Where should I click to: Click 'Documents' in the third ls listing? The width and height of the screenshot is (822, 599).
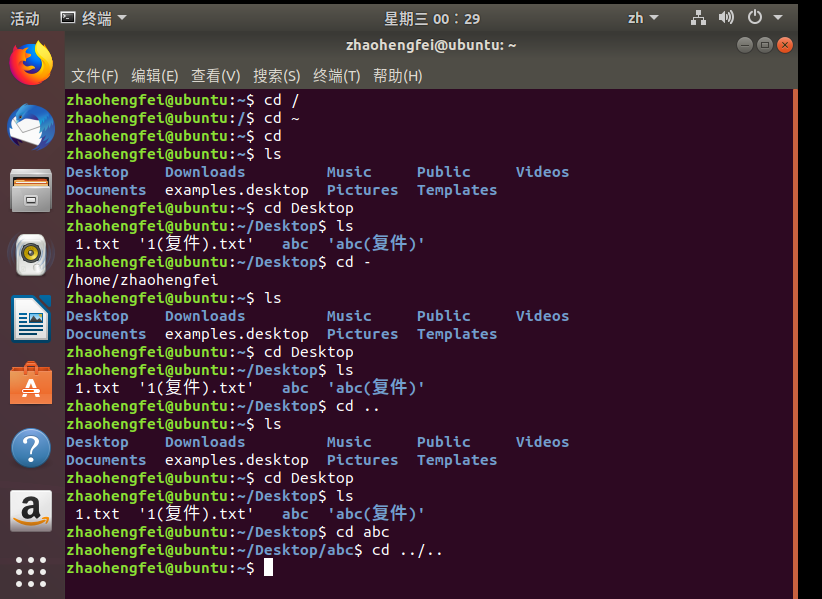coord(106,460)
